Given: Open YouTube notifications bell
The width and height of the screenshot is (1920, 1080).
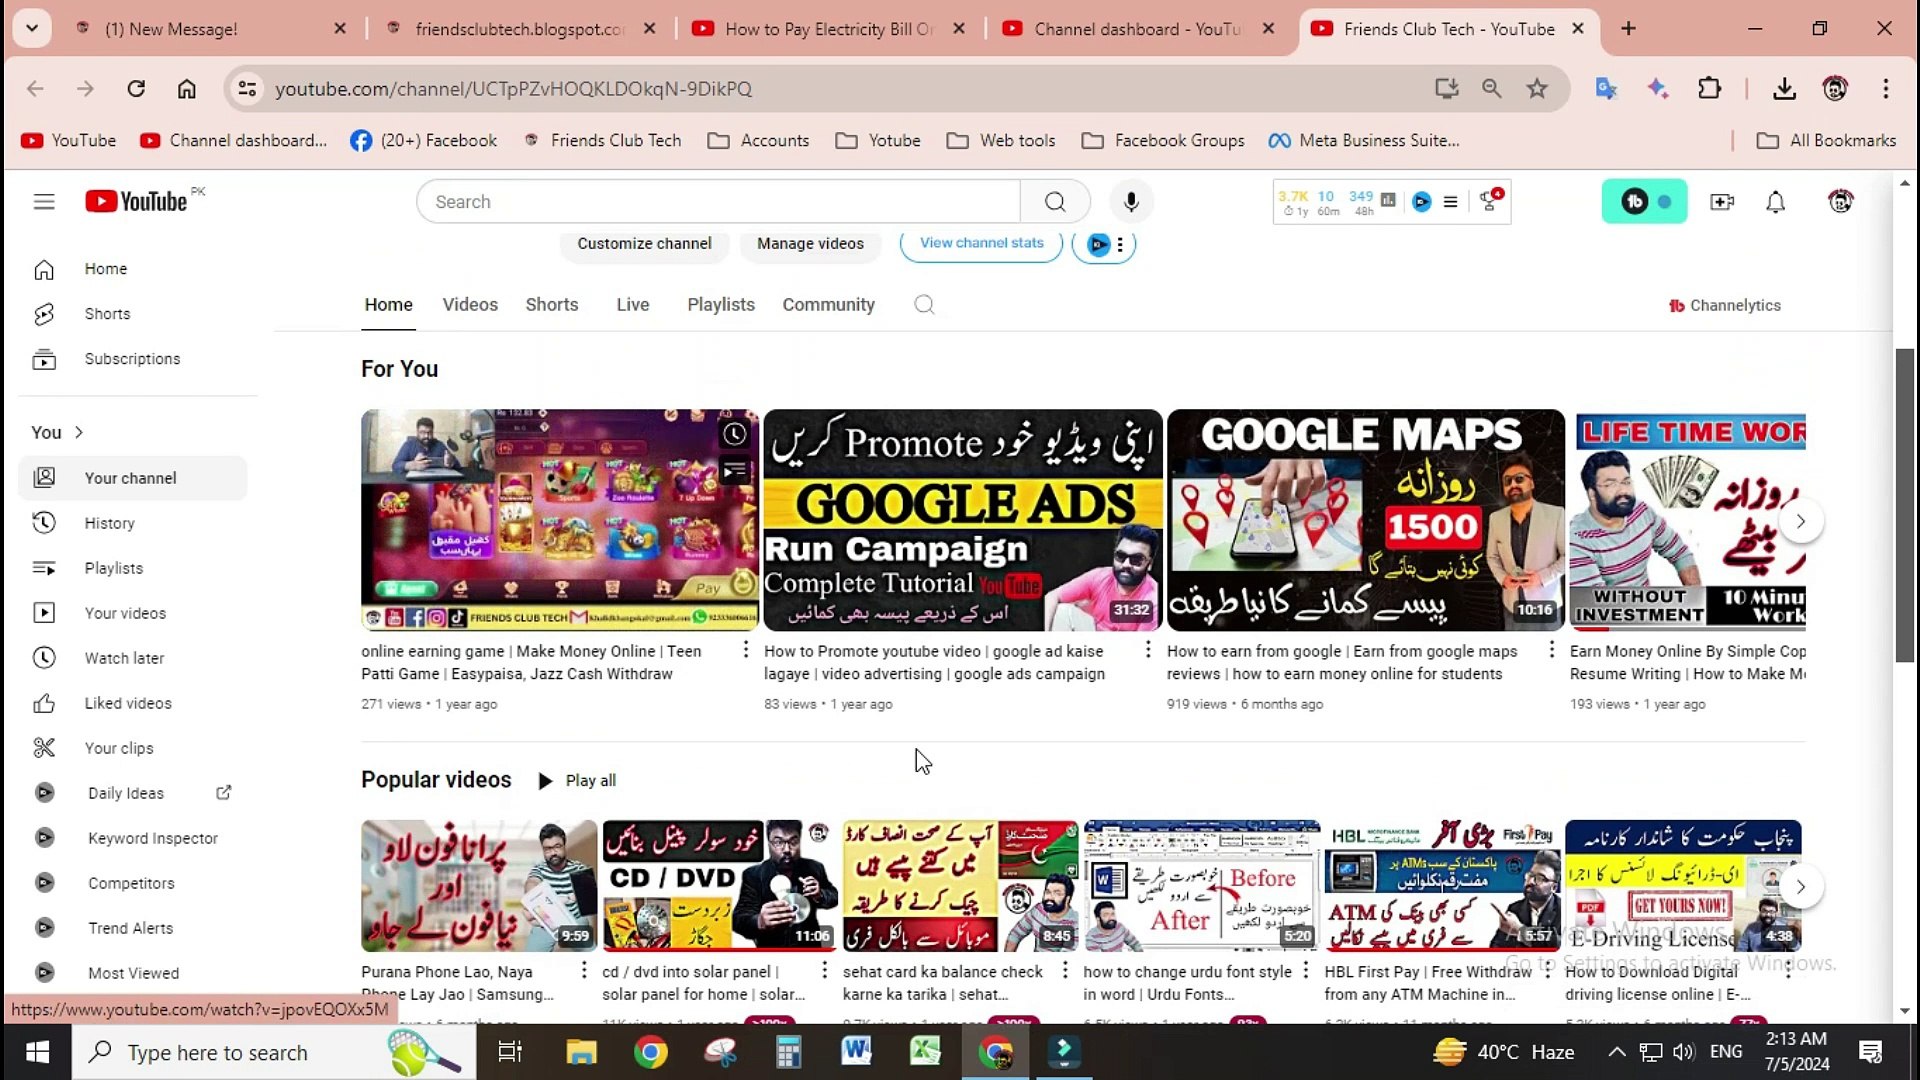Looking at the screenshot, I should 1775,201.
